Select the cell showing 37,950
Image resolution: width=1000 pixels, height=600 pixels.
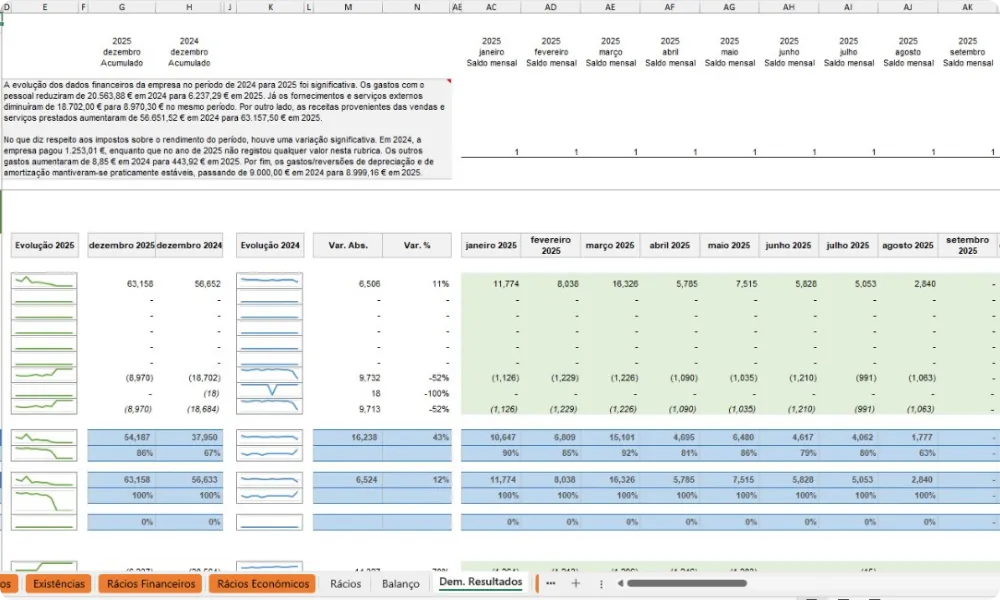(x=189, y=437)
